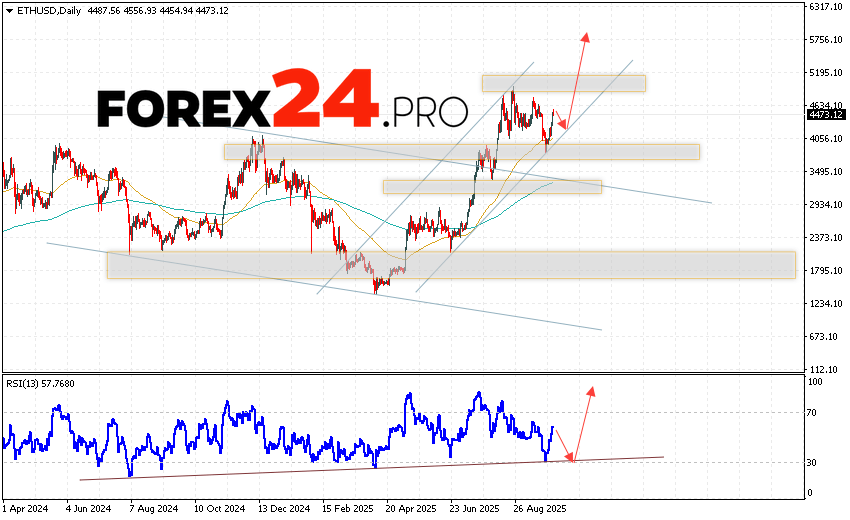Click the RSI 70 level label
The image size is (850, 520).
pos(814,412)
